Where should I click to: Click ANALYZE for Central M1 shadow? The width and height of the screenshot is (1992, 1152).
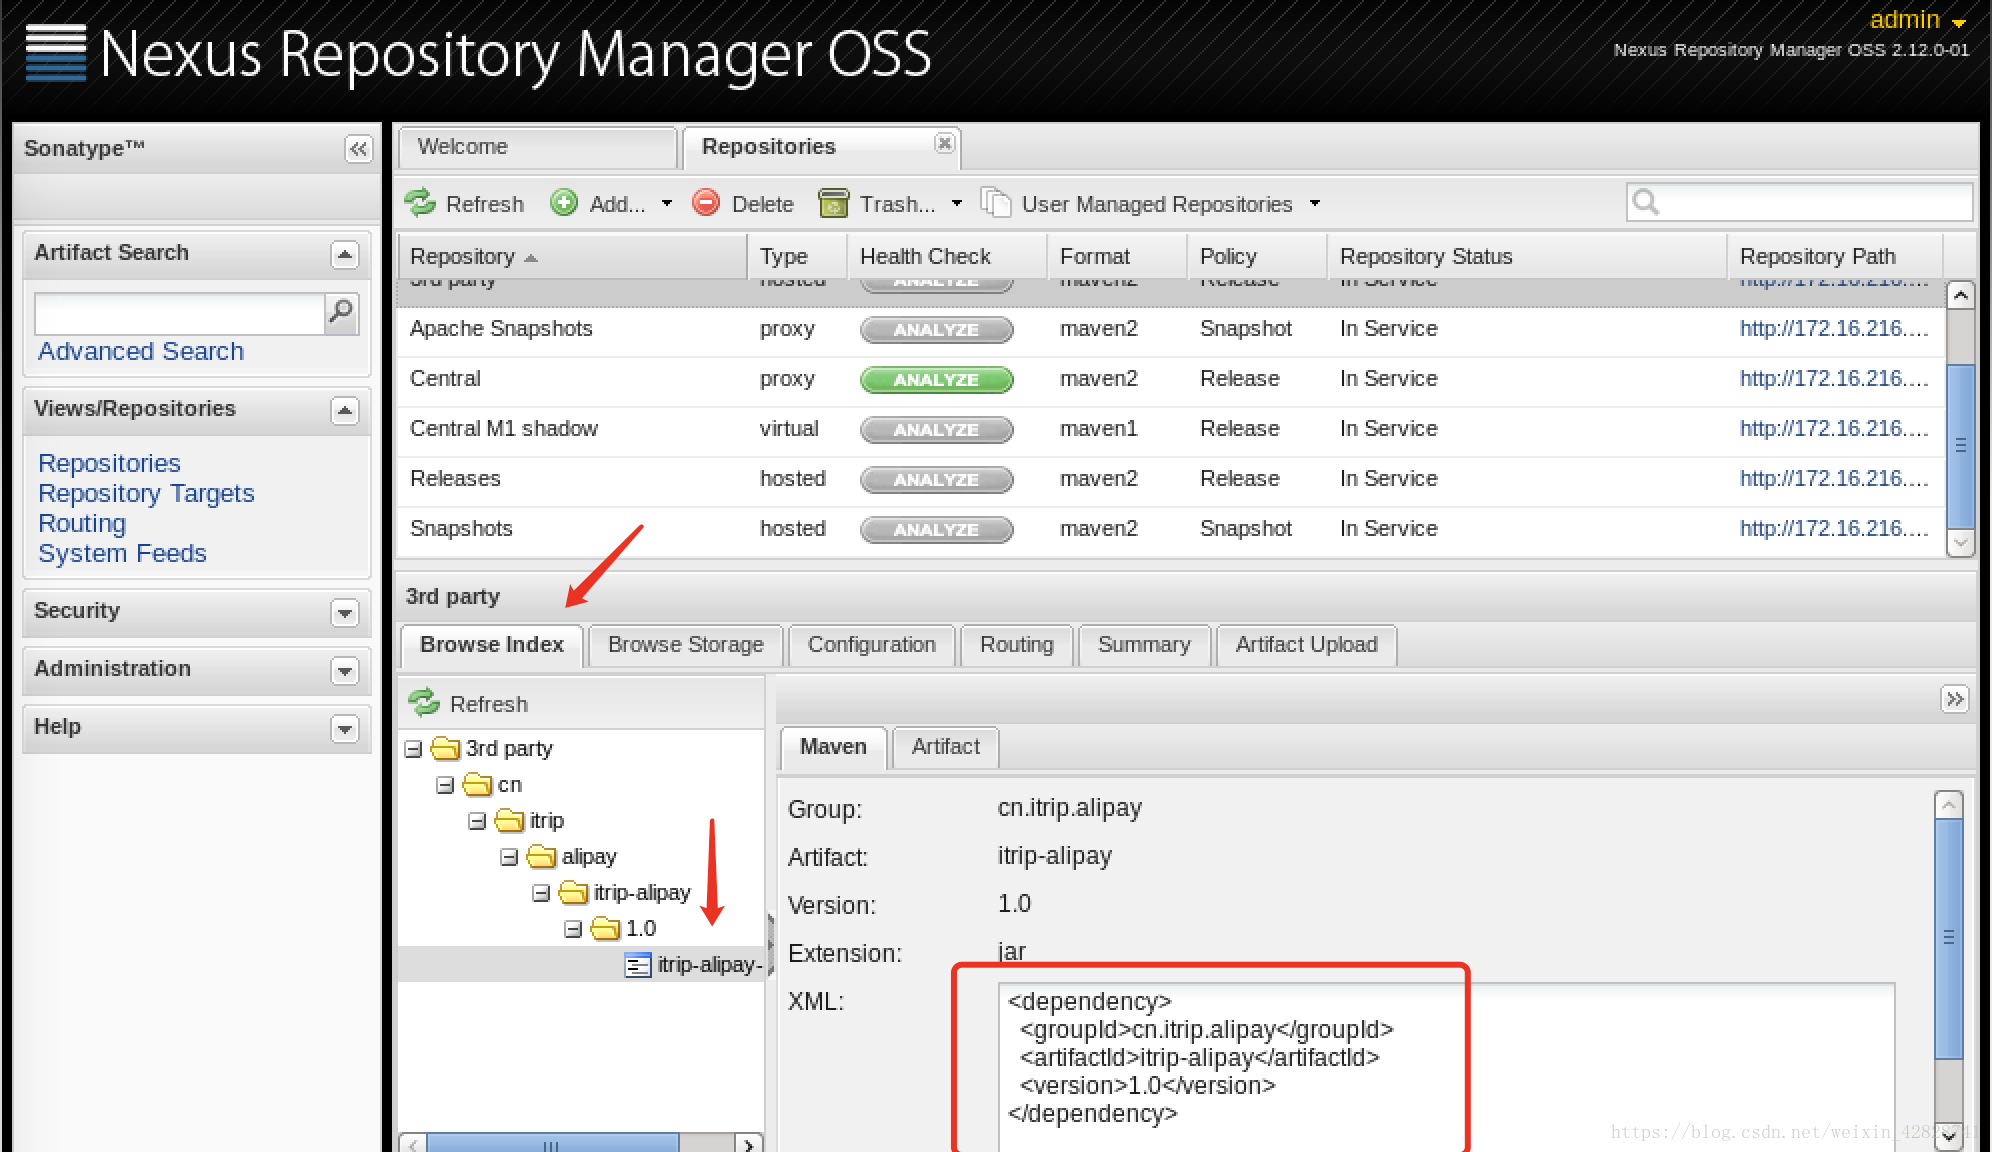(936, 430)
